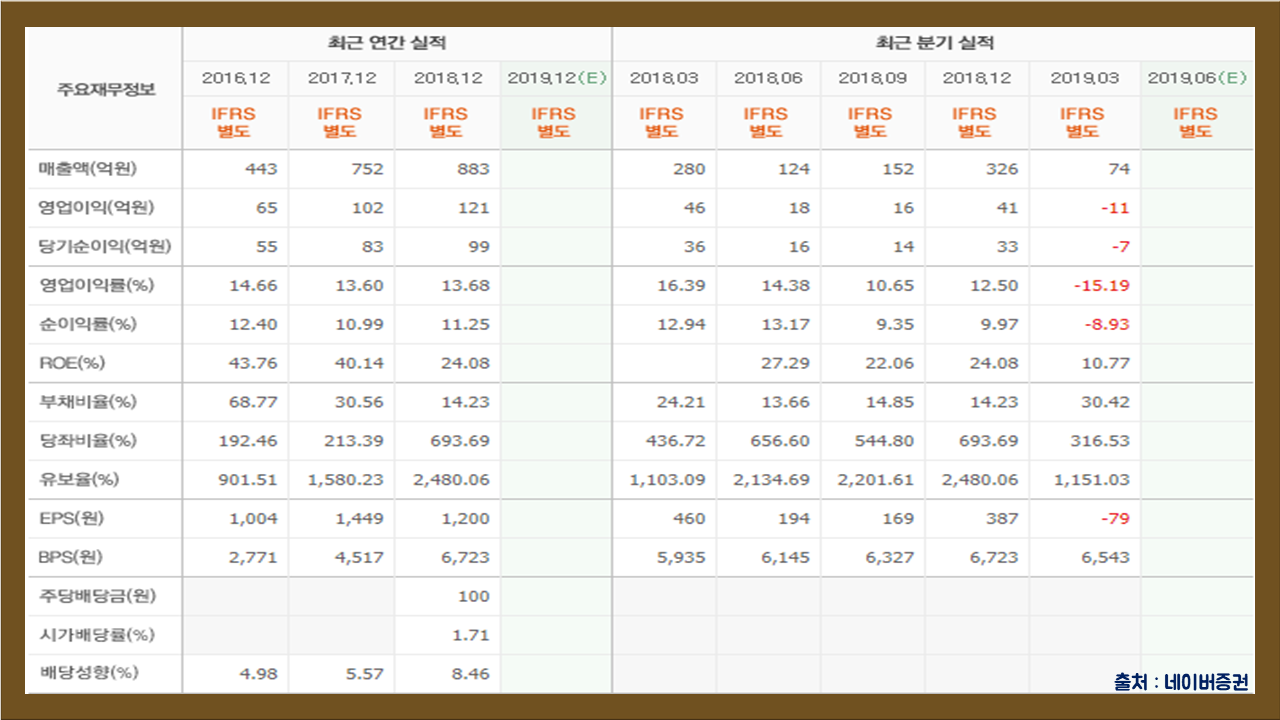This screenshot has height=720, width=1280.
Task: Click the 5,935 BPS value for 2018.03
Action: coord(682,557)
